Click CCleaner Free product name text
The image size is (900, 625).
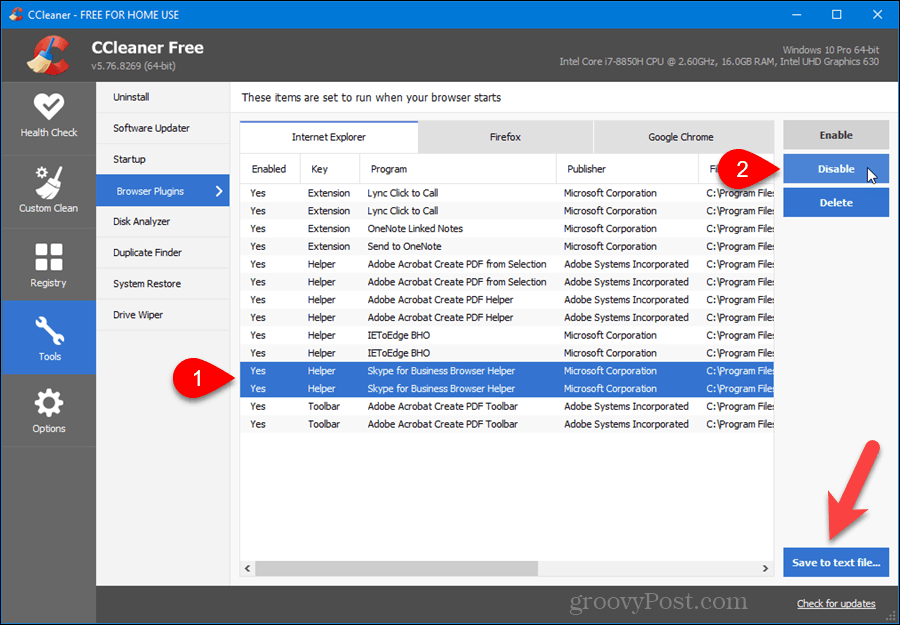click(148, 48)
